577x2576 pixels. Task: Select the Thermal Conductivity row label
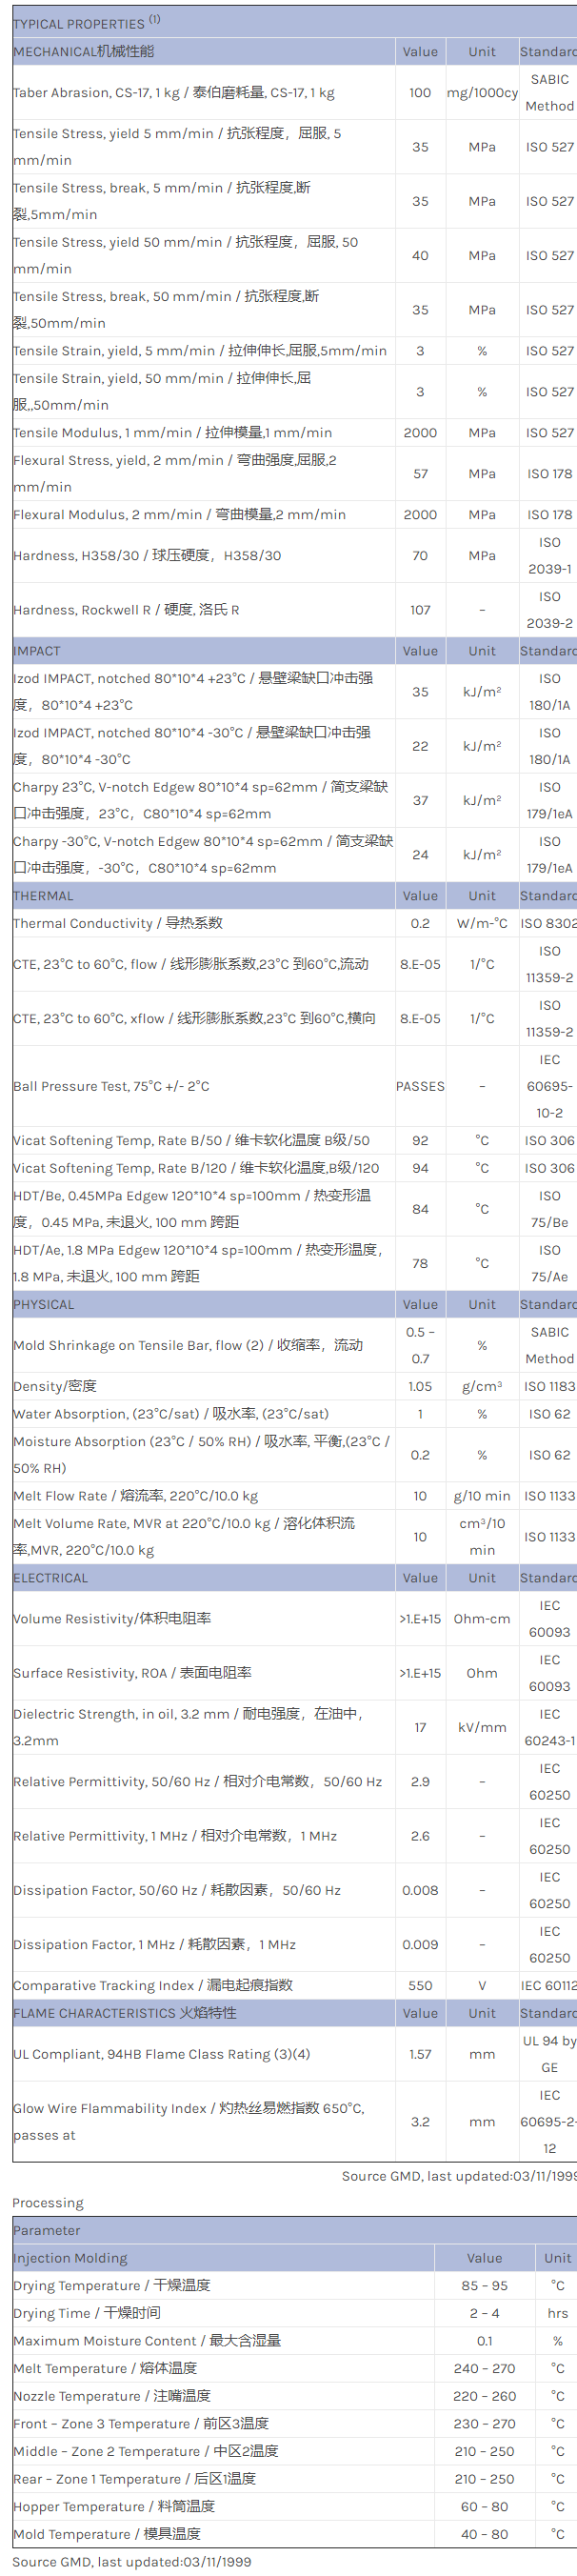(x=118, y=923)
